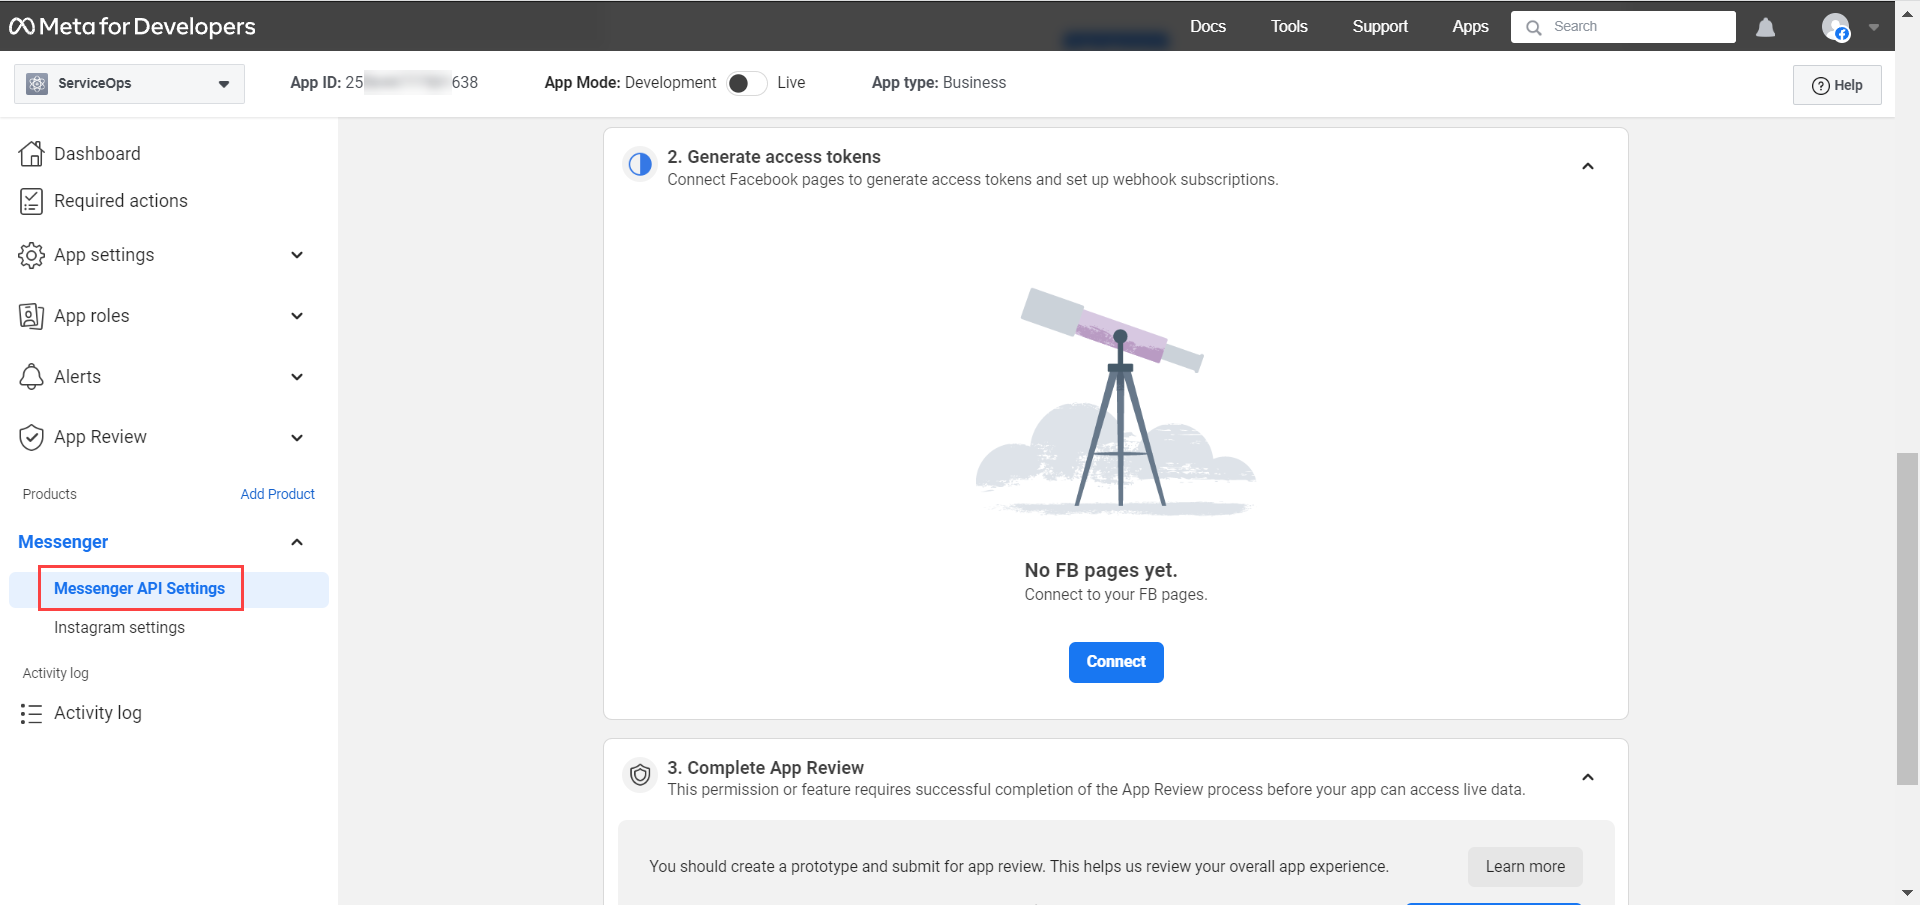This screenshot has width=1920, height=905.
Task: Collapse the Generate access tokens panel
Action: pos(1587,167)
